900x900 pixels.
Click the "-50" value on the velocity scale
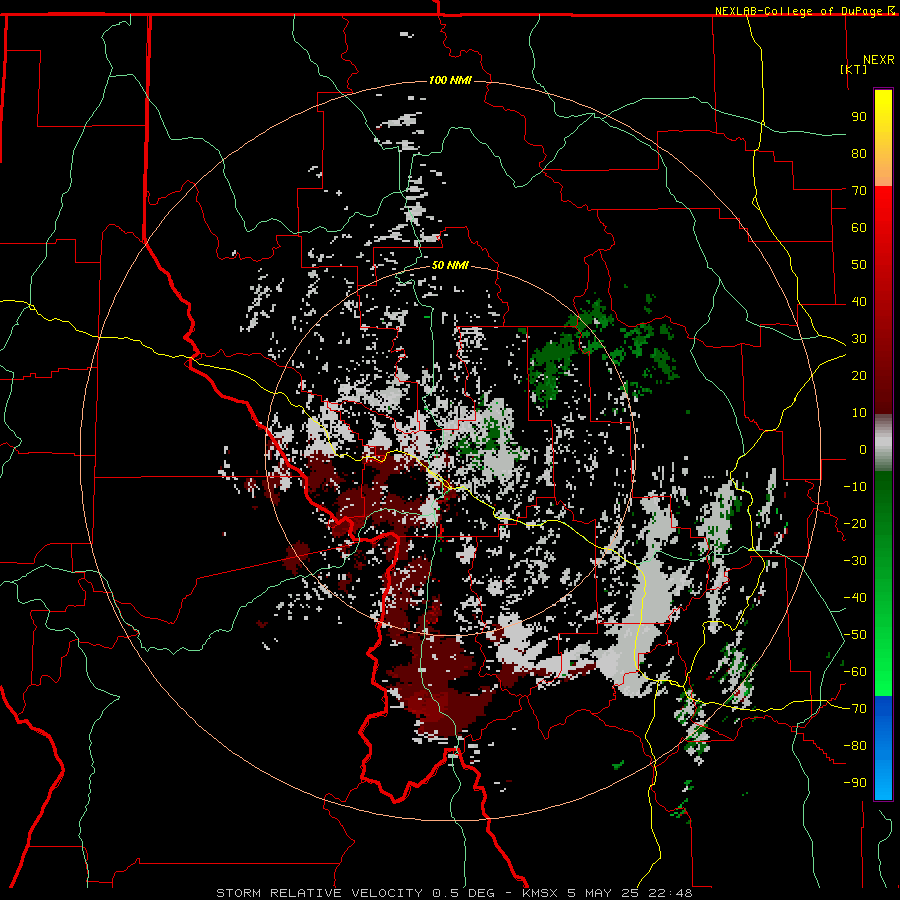(x=855, y=635)
